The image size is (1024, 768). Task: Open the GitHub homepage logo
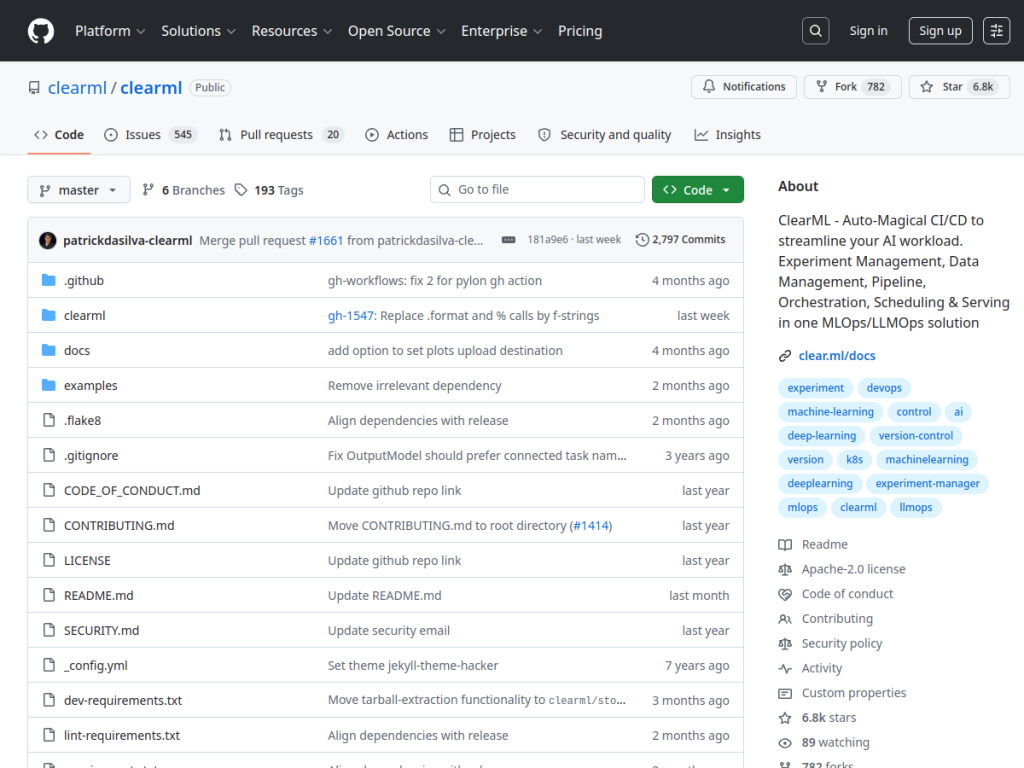pyautogui.click(x=40, y=31)
